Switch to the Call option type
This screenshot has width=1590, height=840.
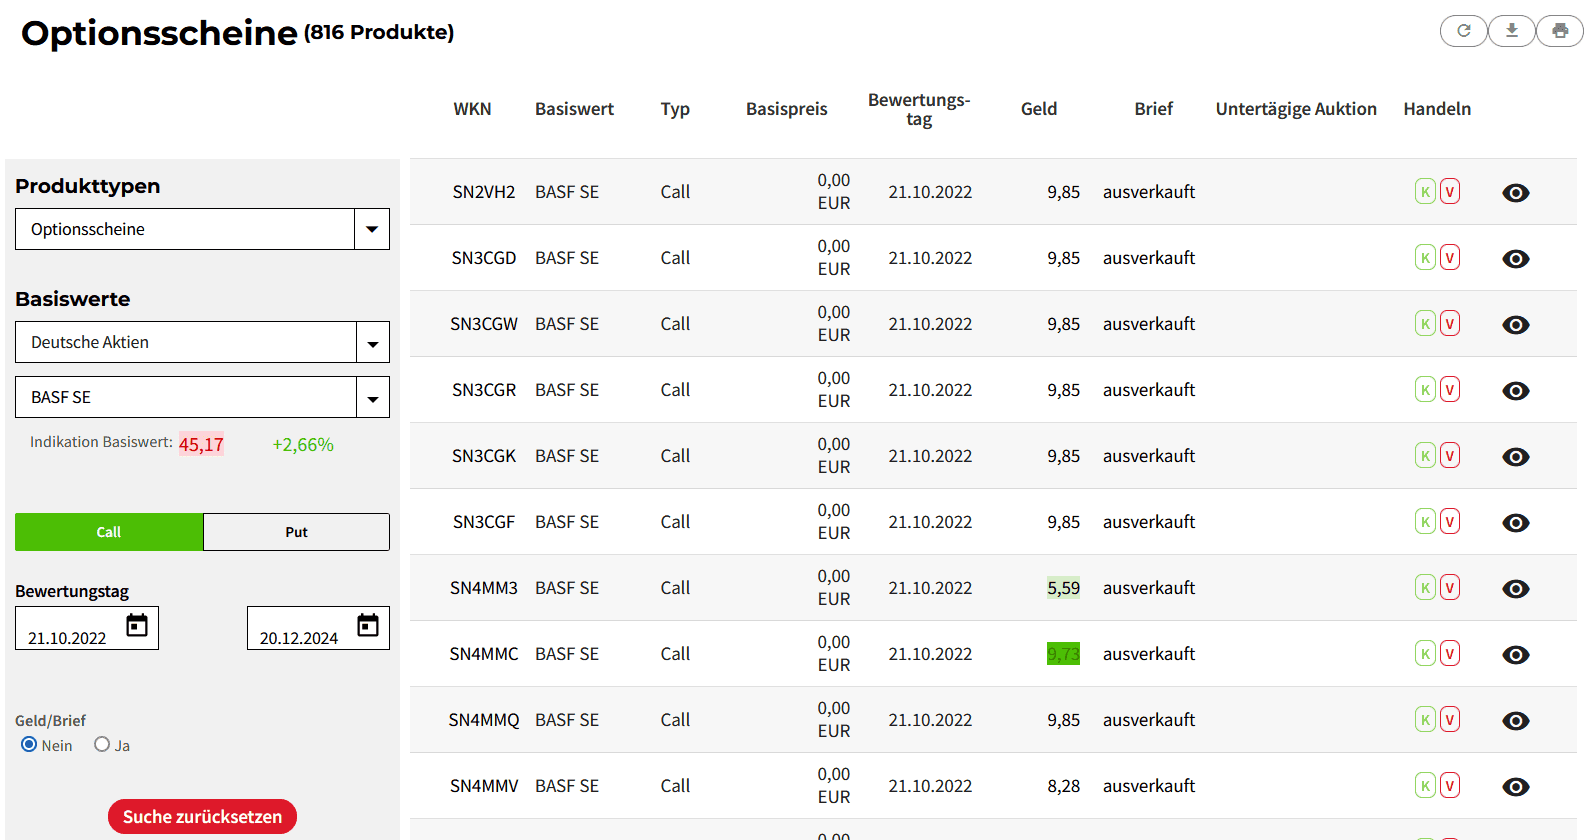[x=109, y=532]
